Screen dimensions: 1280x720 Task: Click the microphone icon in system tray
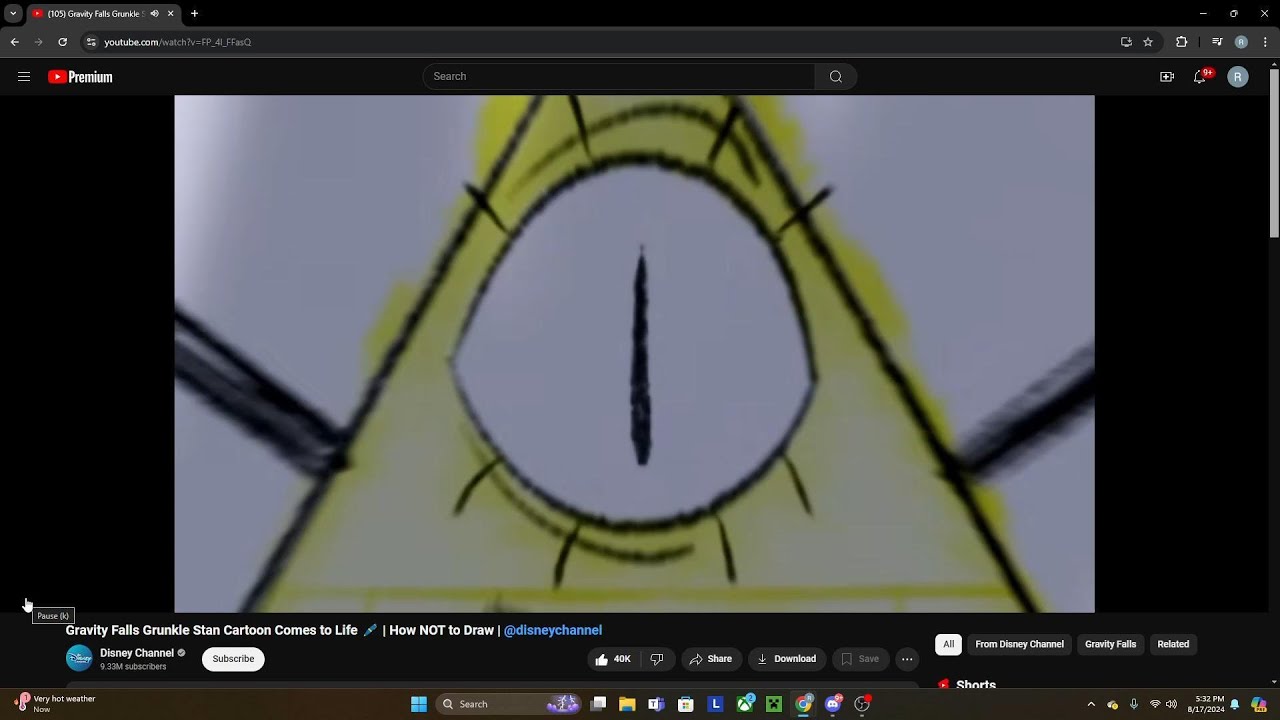[1133, 704]
